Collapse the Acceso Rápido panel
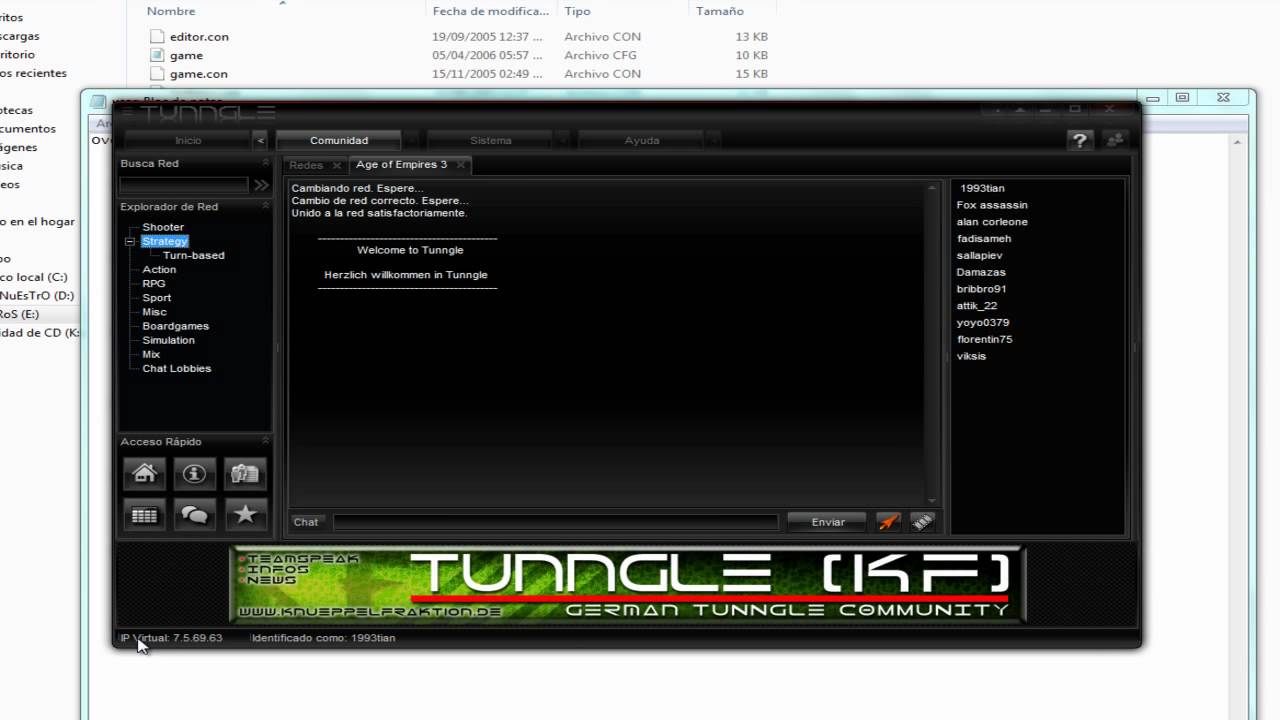Screen dimensions: 1280x720 click(x=265, y=441)
